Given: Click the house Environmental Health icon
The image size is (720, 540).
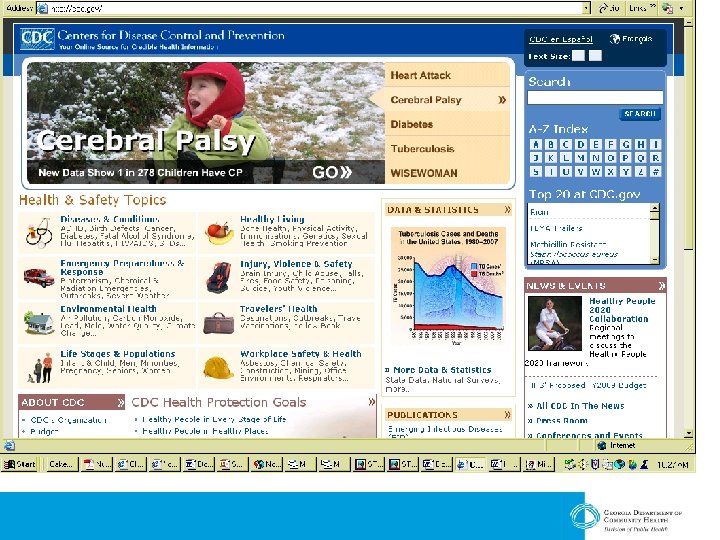Looking at the screenshot, I should 39,322.
